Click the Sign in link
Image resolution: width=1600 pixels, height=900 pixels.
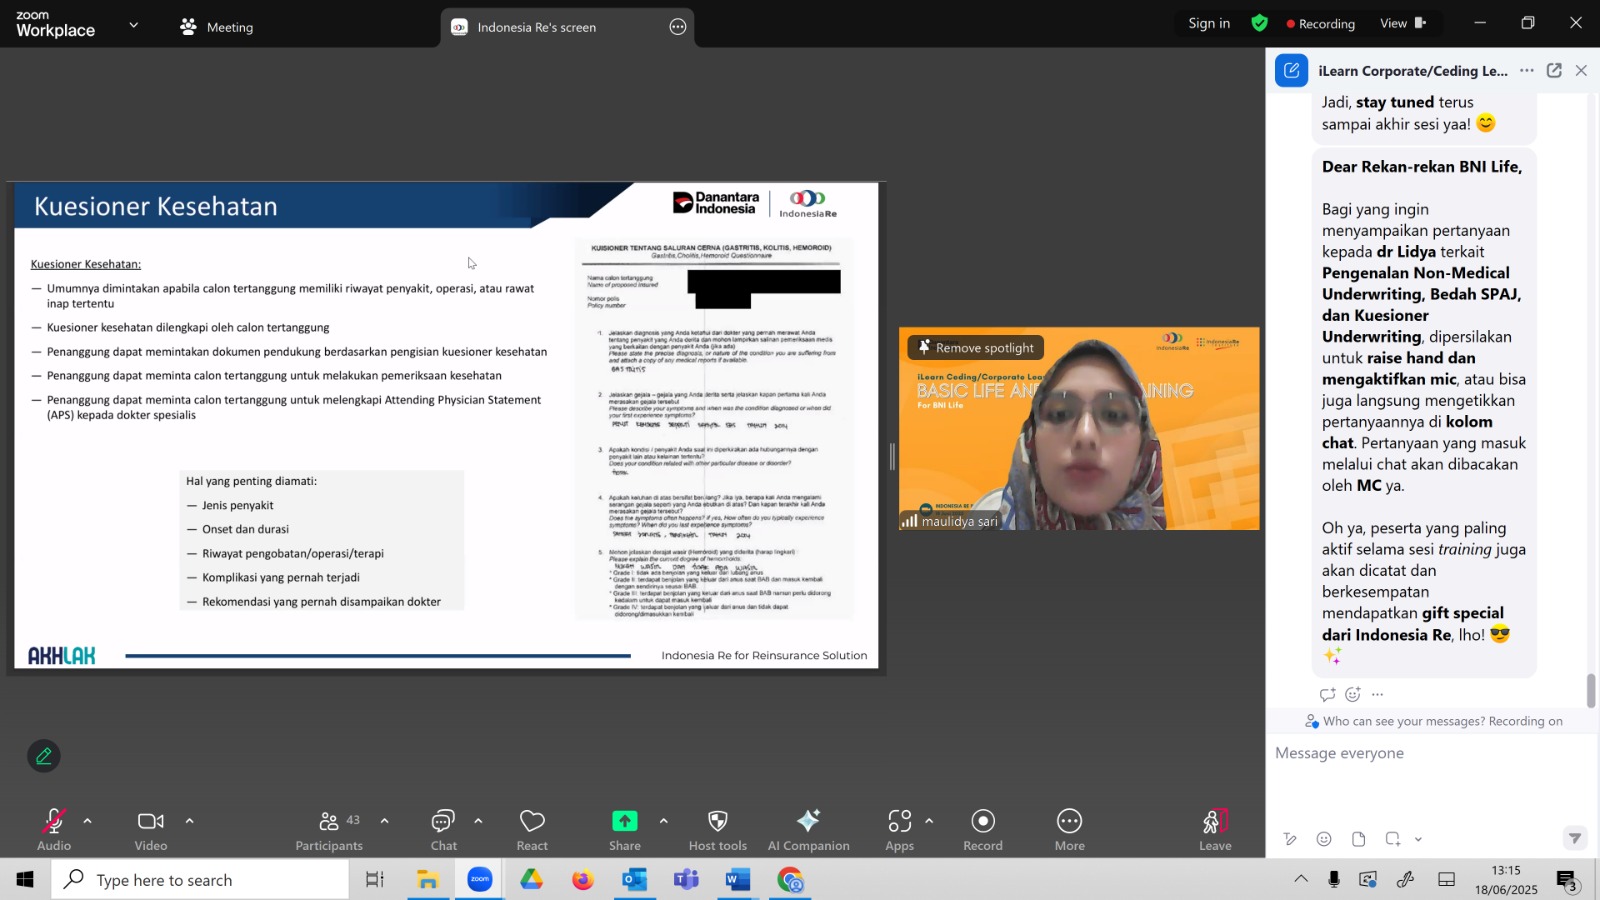pyautogui.click(x=1209, y=23)
